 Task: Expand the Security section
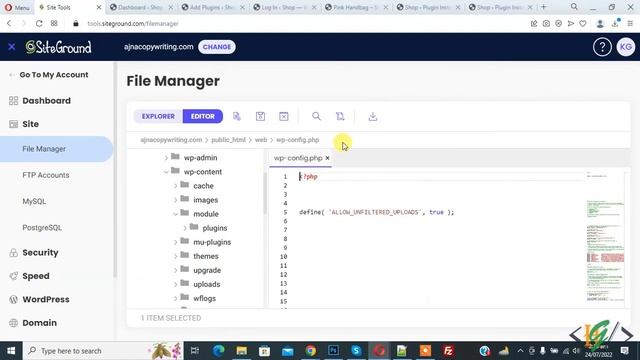(40, 253)
